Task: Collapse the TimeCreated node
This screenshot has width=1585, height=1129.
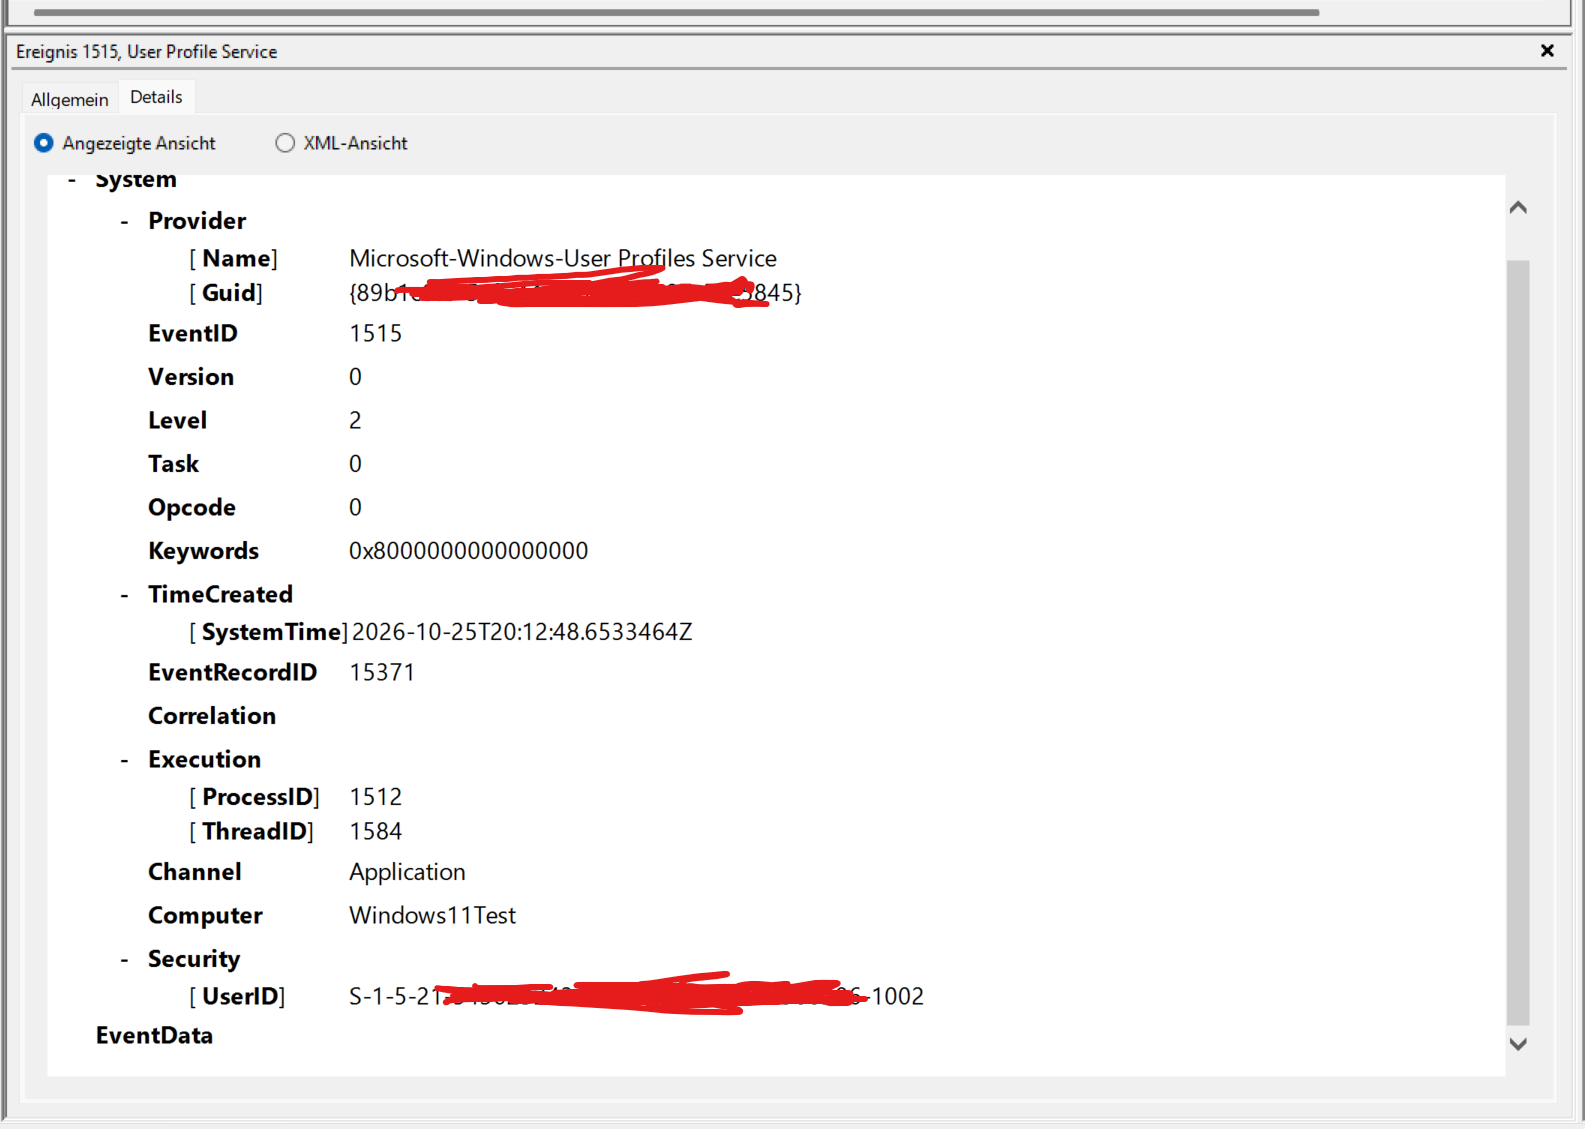Action: [124, 596]
